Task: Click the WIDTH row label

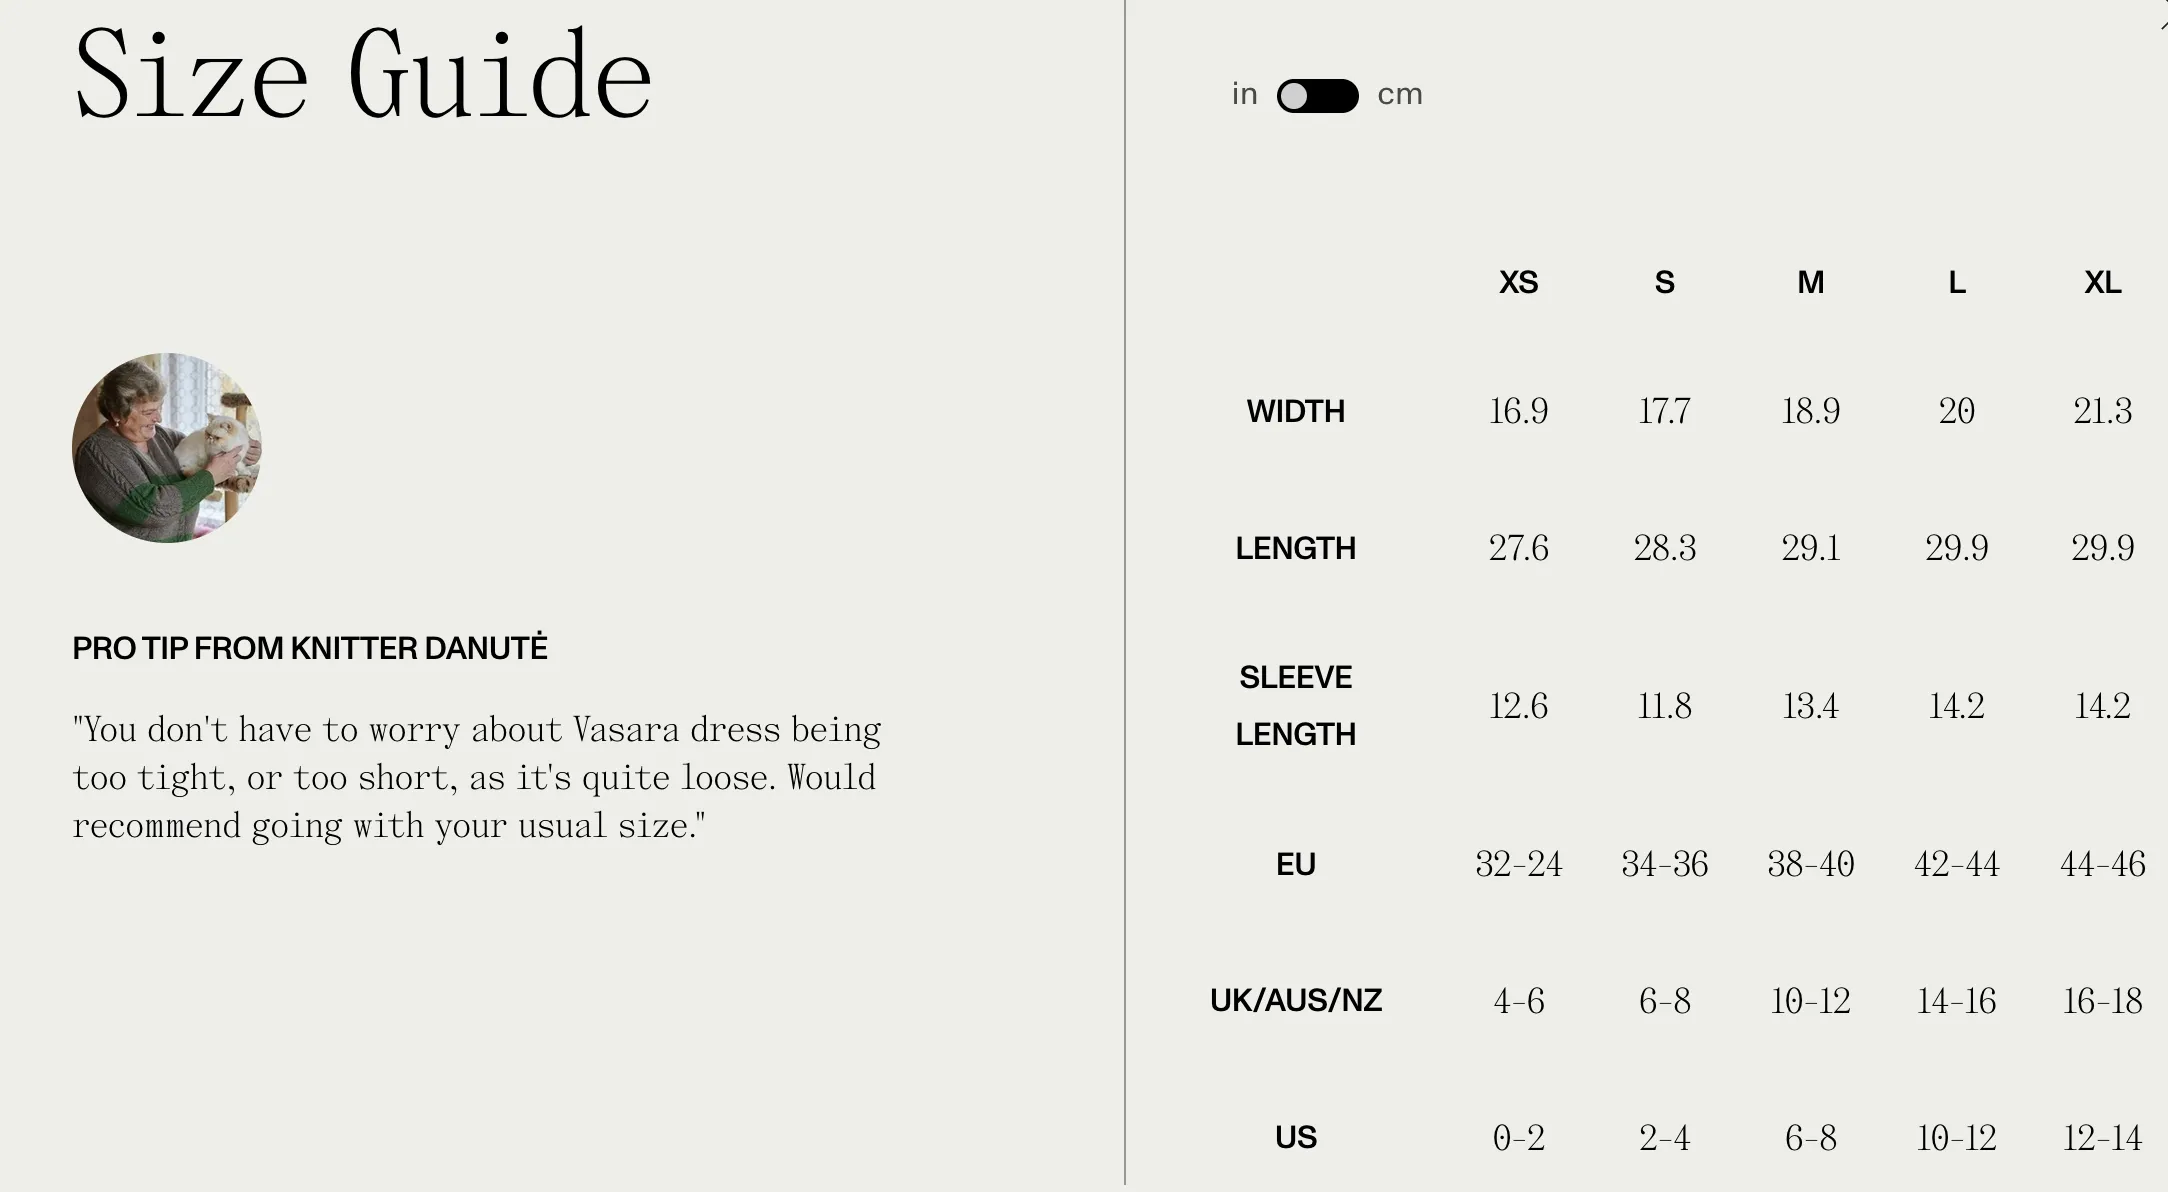Action: tap(1295, 411)
